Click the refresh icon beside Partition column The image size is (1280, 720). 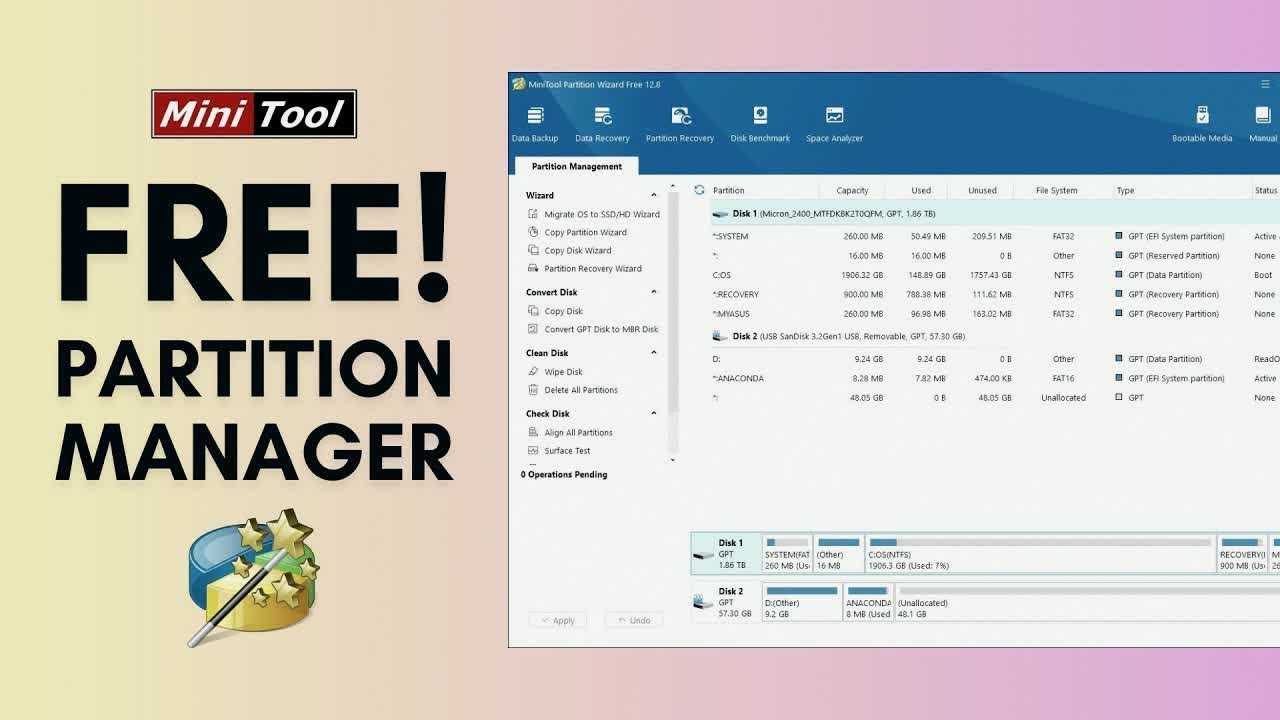(699, 190)
